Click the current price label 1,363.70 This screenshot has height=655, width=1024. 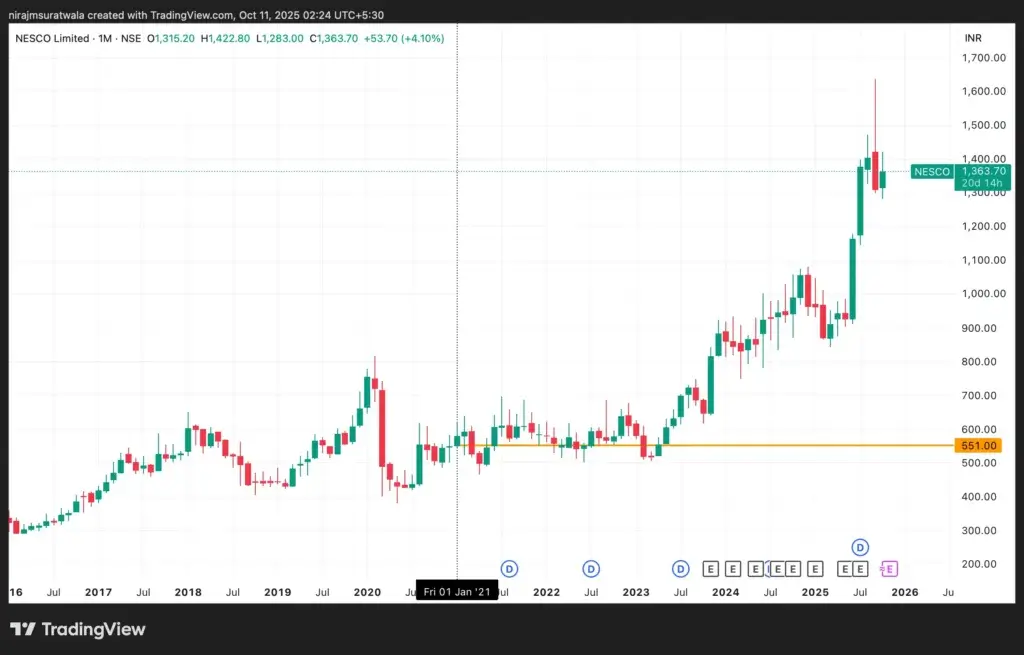tap(984, 171)
